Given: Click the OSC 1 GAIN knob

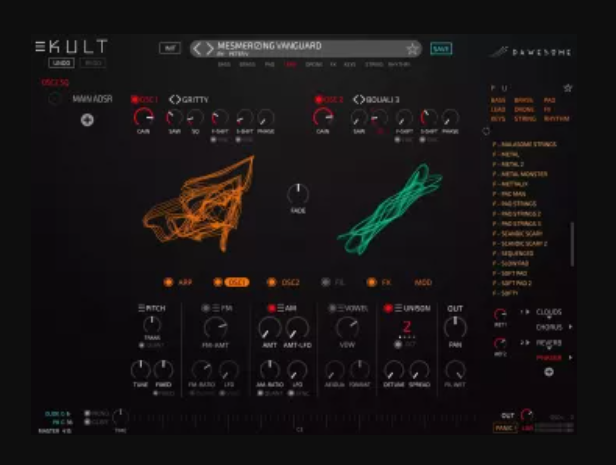Looking at the screenshot, I should [x=143, y=117].
